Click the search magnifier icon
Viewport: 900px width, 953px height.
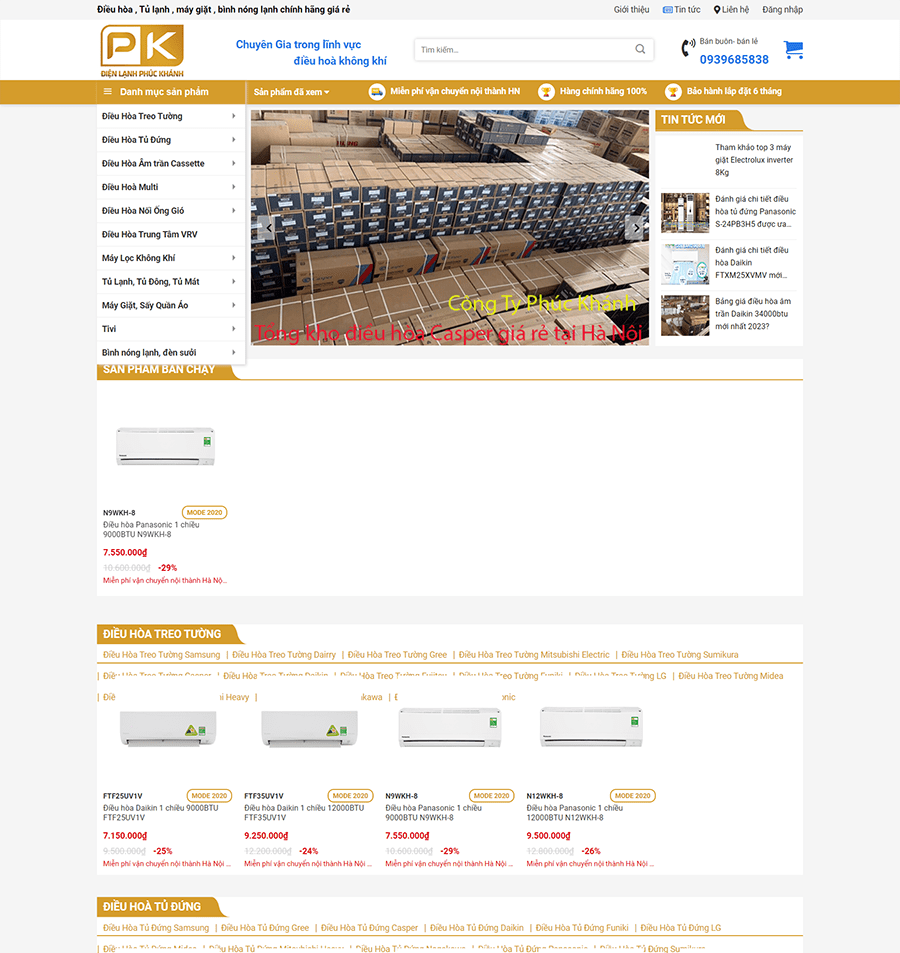pos(640,49)
